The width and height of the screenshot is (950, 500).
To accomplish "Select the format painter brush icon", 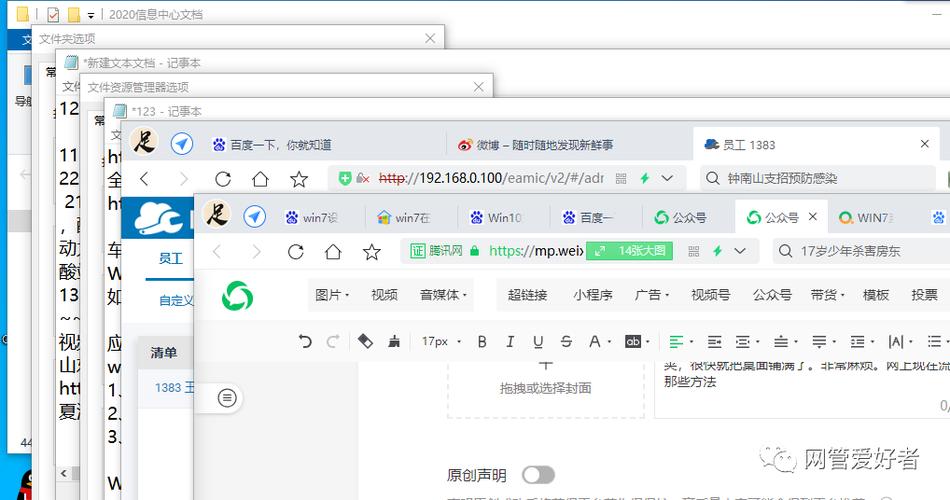I will click(394, 342).
